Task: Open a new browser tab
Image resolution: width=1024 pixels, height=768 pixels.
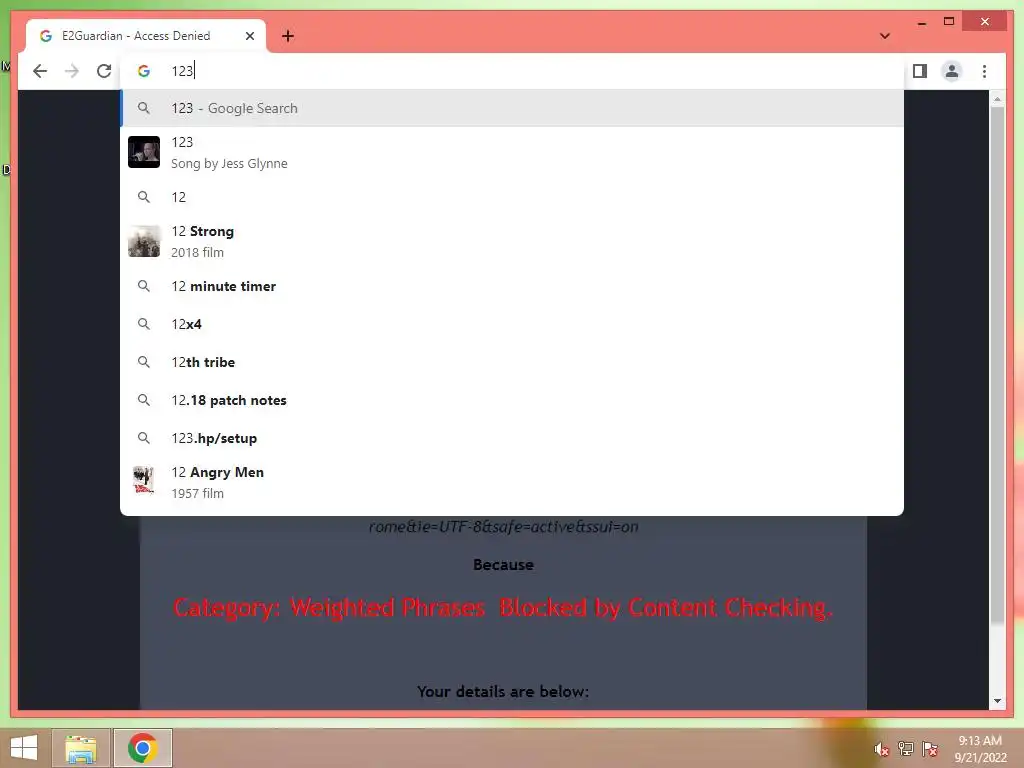Action: click(288, 36)
